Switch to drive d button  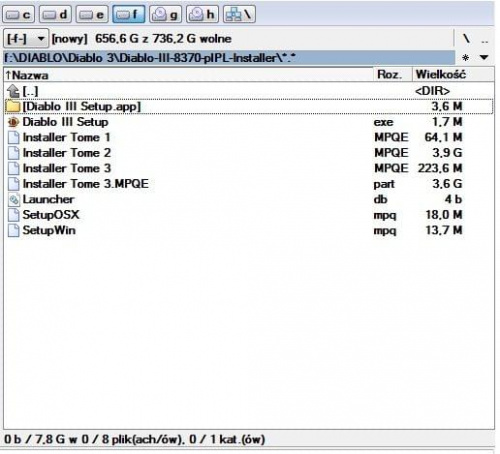(55, 14)
